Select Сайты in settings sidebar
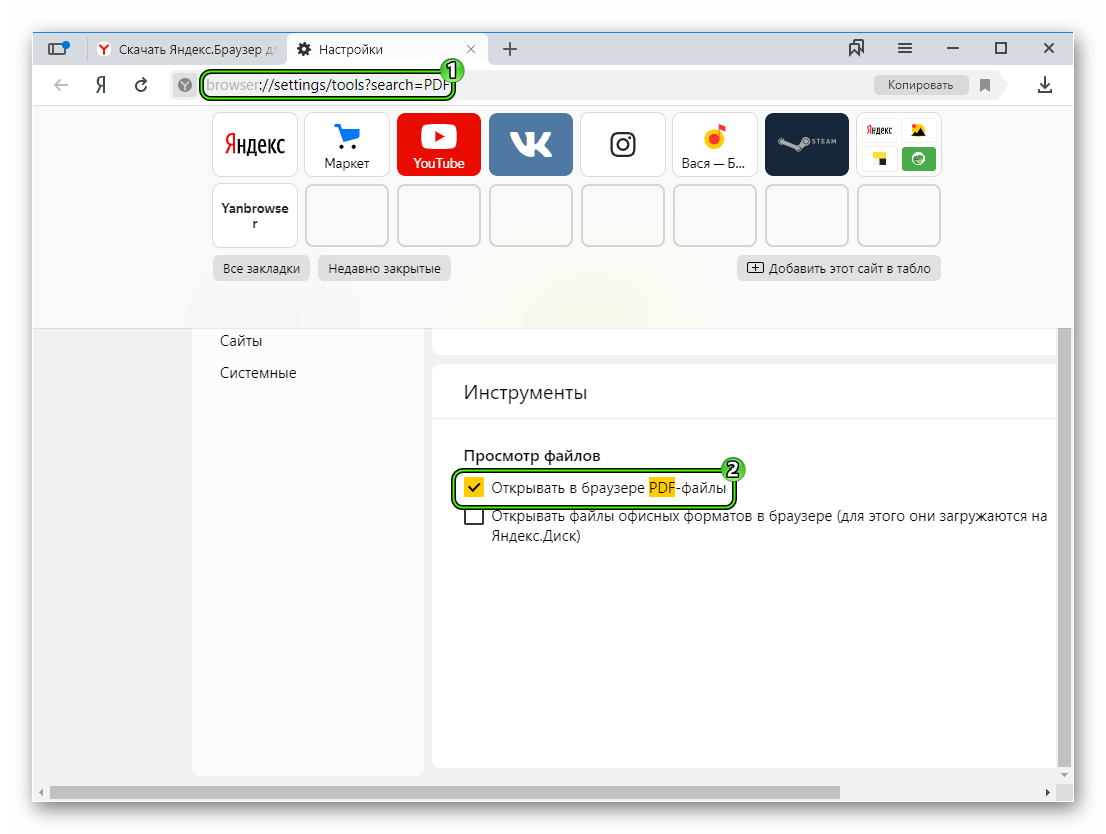1106x834 pixels. [x=241, y=341]
